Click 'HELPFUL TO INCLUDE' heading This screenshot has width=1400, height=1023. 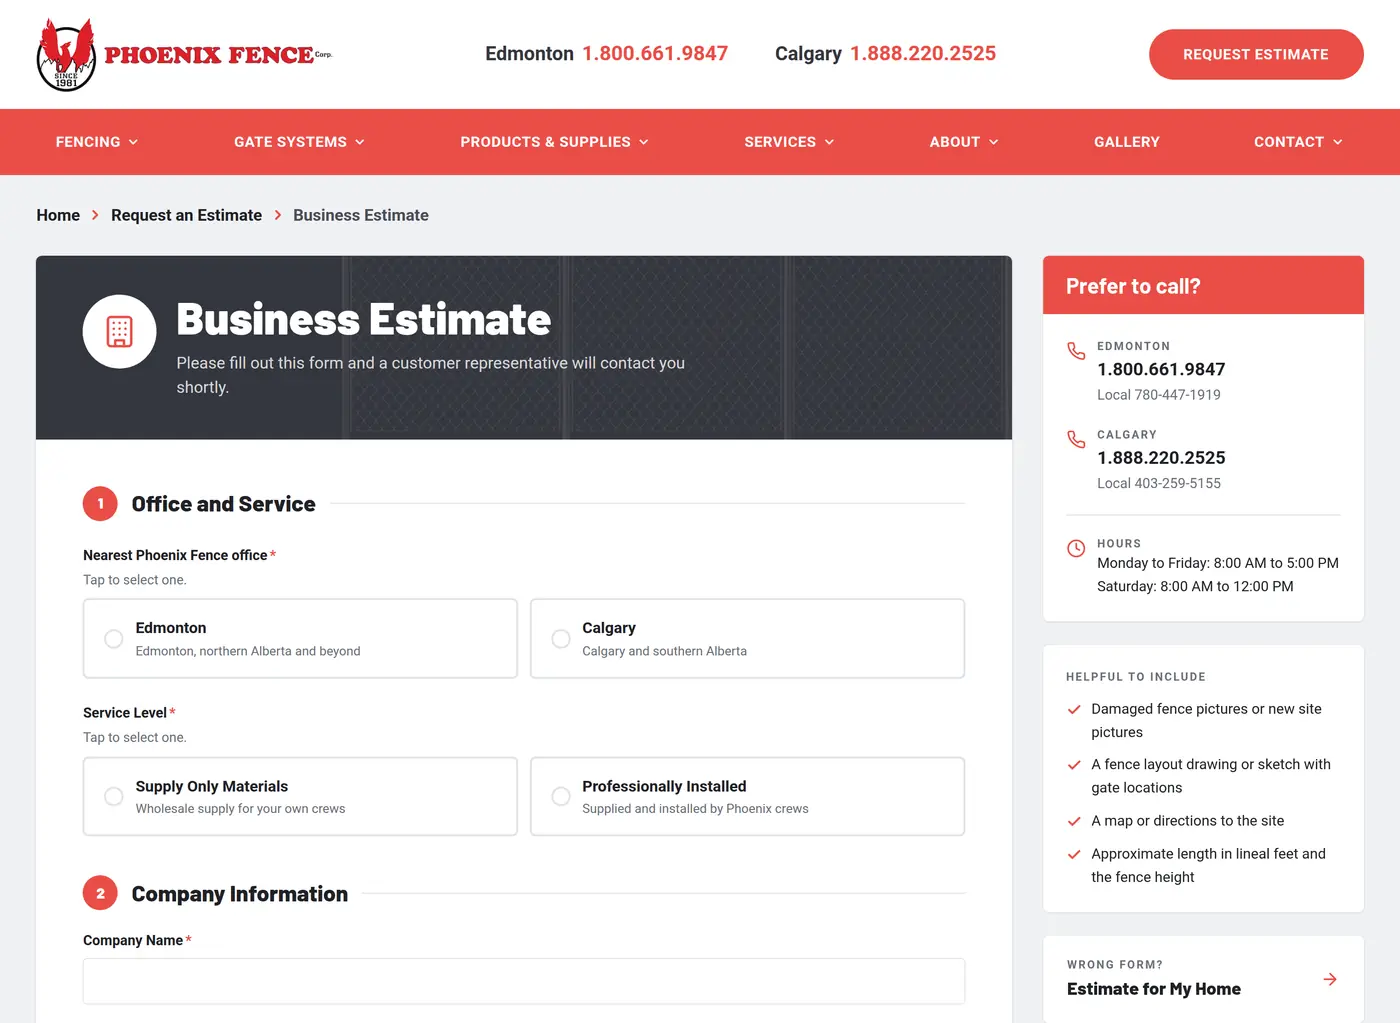(x=1136, y=677)
